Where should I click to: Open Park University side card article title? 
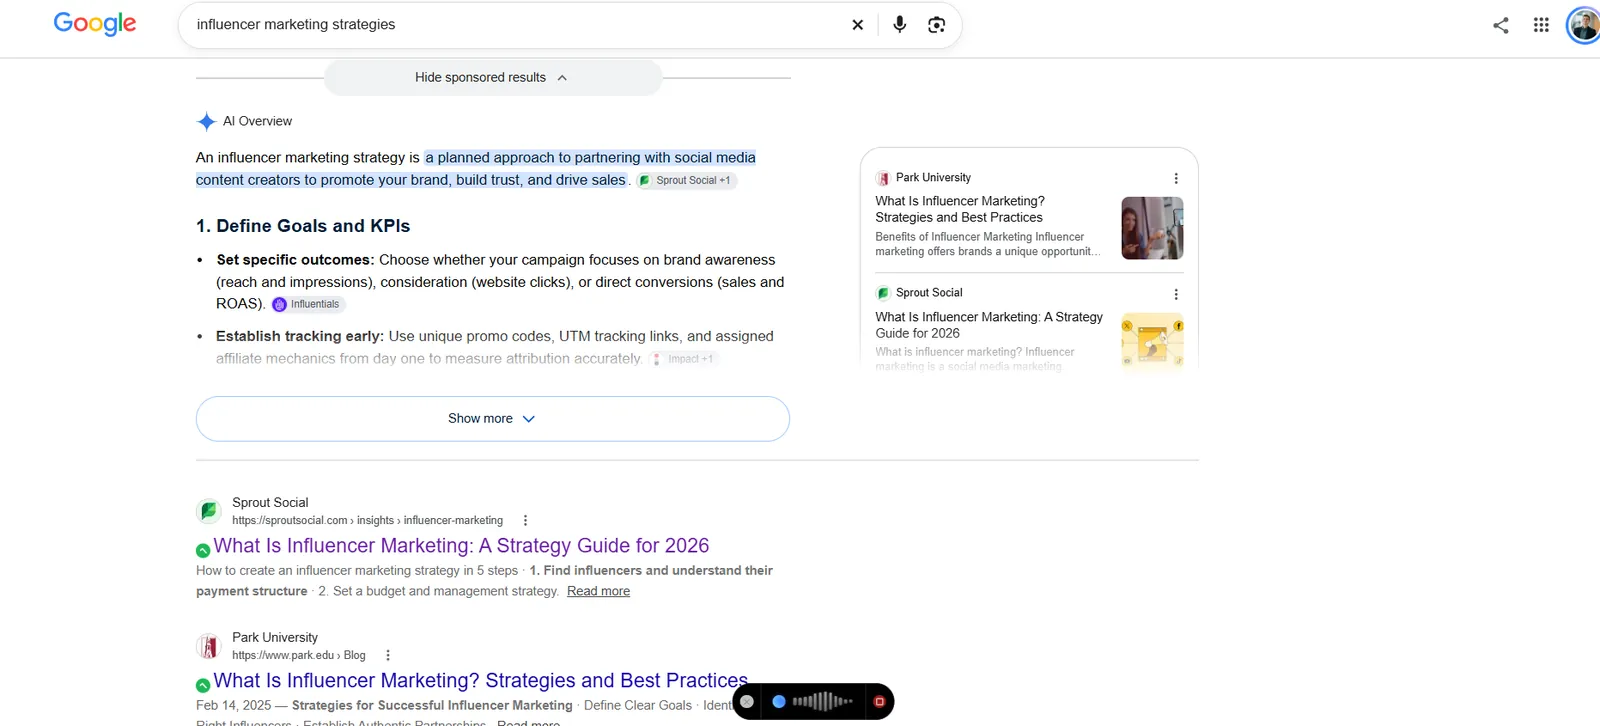coord(960,209)
